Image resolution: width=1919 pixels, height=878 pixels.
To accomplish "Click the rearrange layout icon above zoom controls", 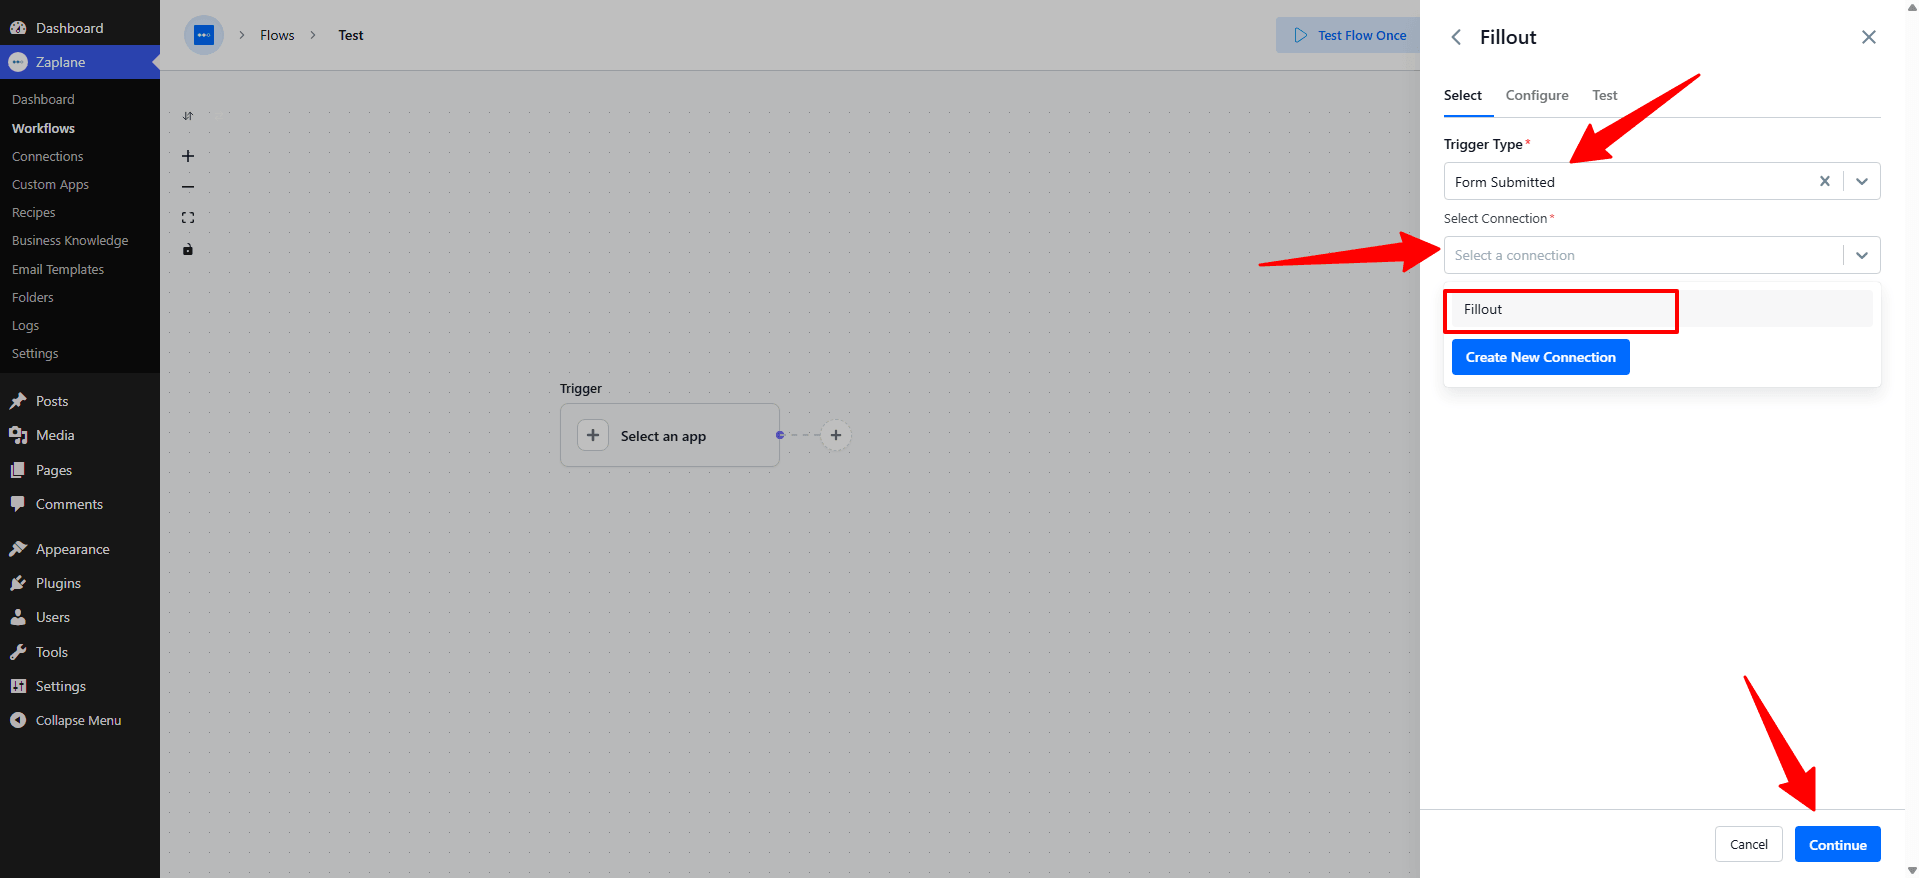I will (188, 116).
